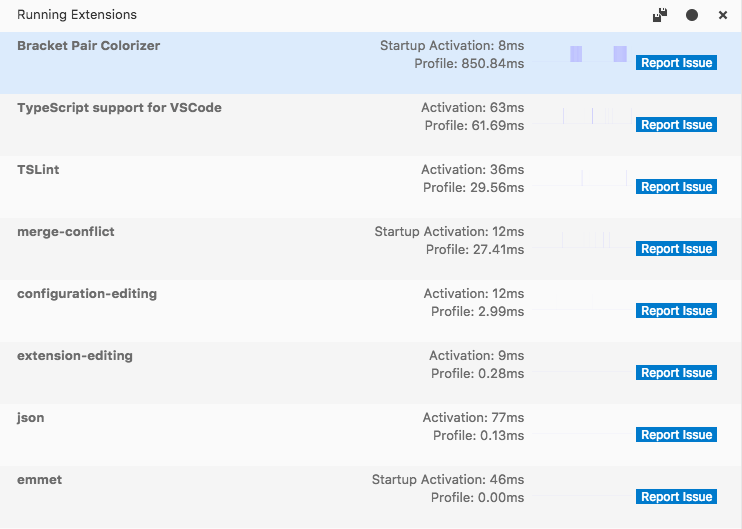Hit Report Issue in the json row
The width and height of the screenshot is (742, 529).
click(676, 435)
